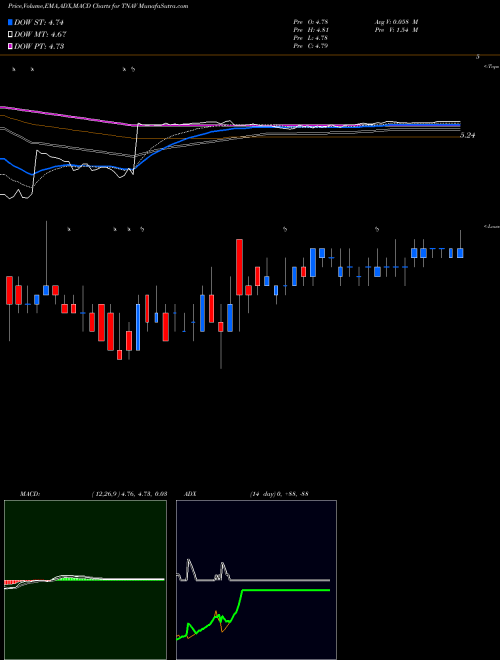Open the MACD indicator panel
This screenshot has width=500, height=660.
(x=85, y=580)
